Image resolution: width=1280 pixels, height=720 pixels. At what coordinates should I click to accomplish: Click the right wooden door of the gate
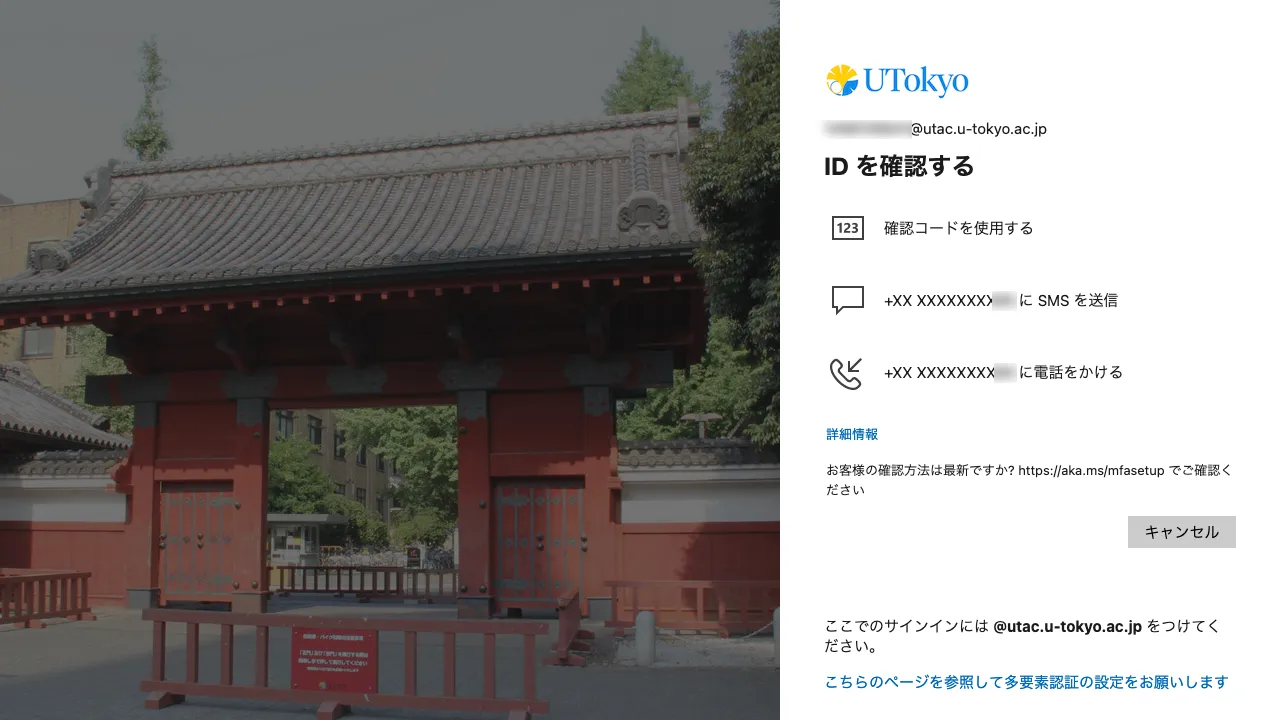coord(537,540)
